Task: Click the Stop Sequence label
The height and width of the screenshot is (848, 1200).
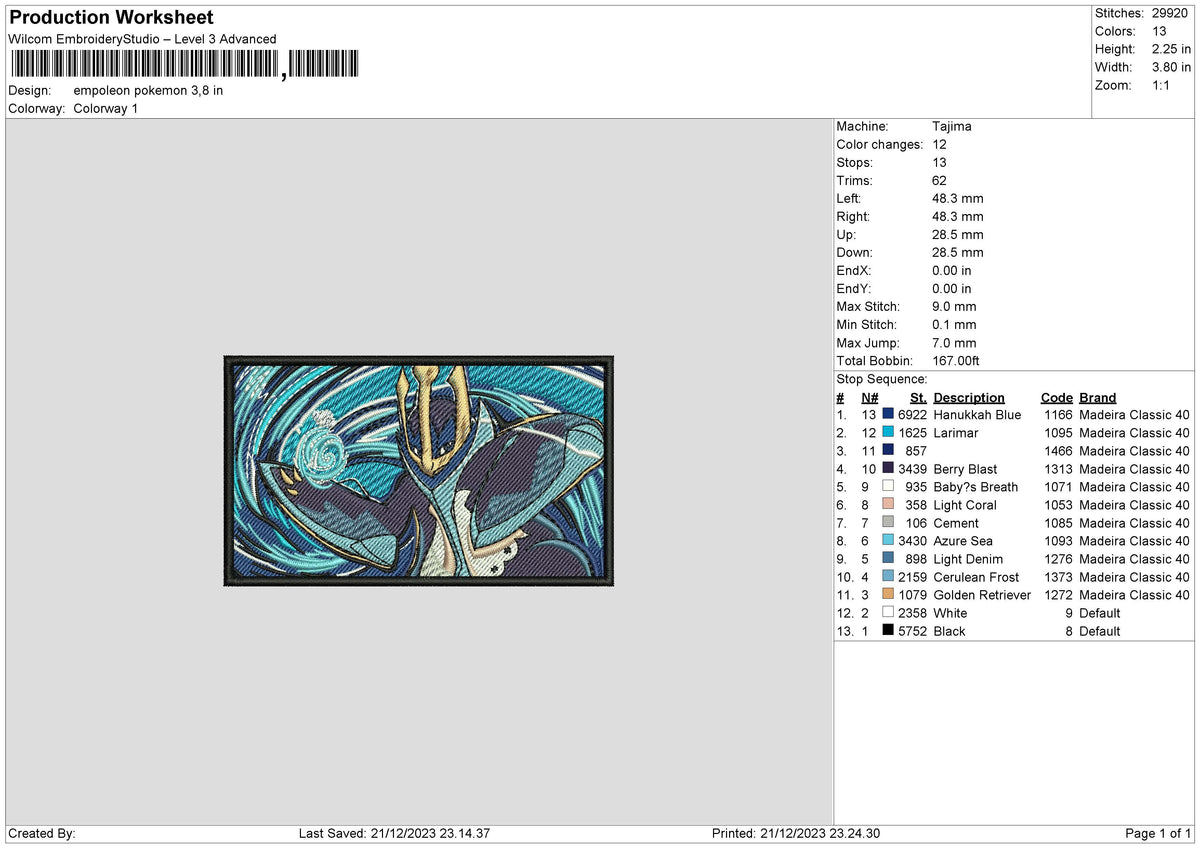Action: (882, 379)
